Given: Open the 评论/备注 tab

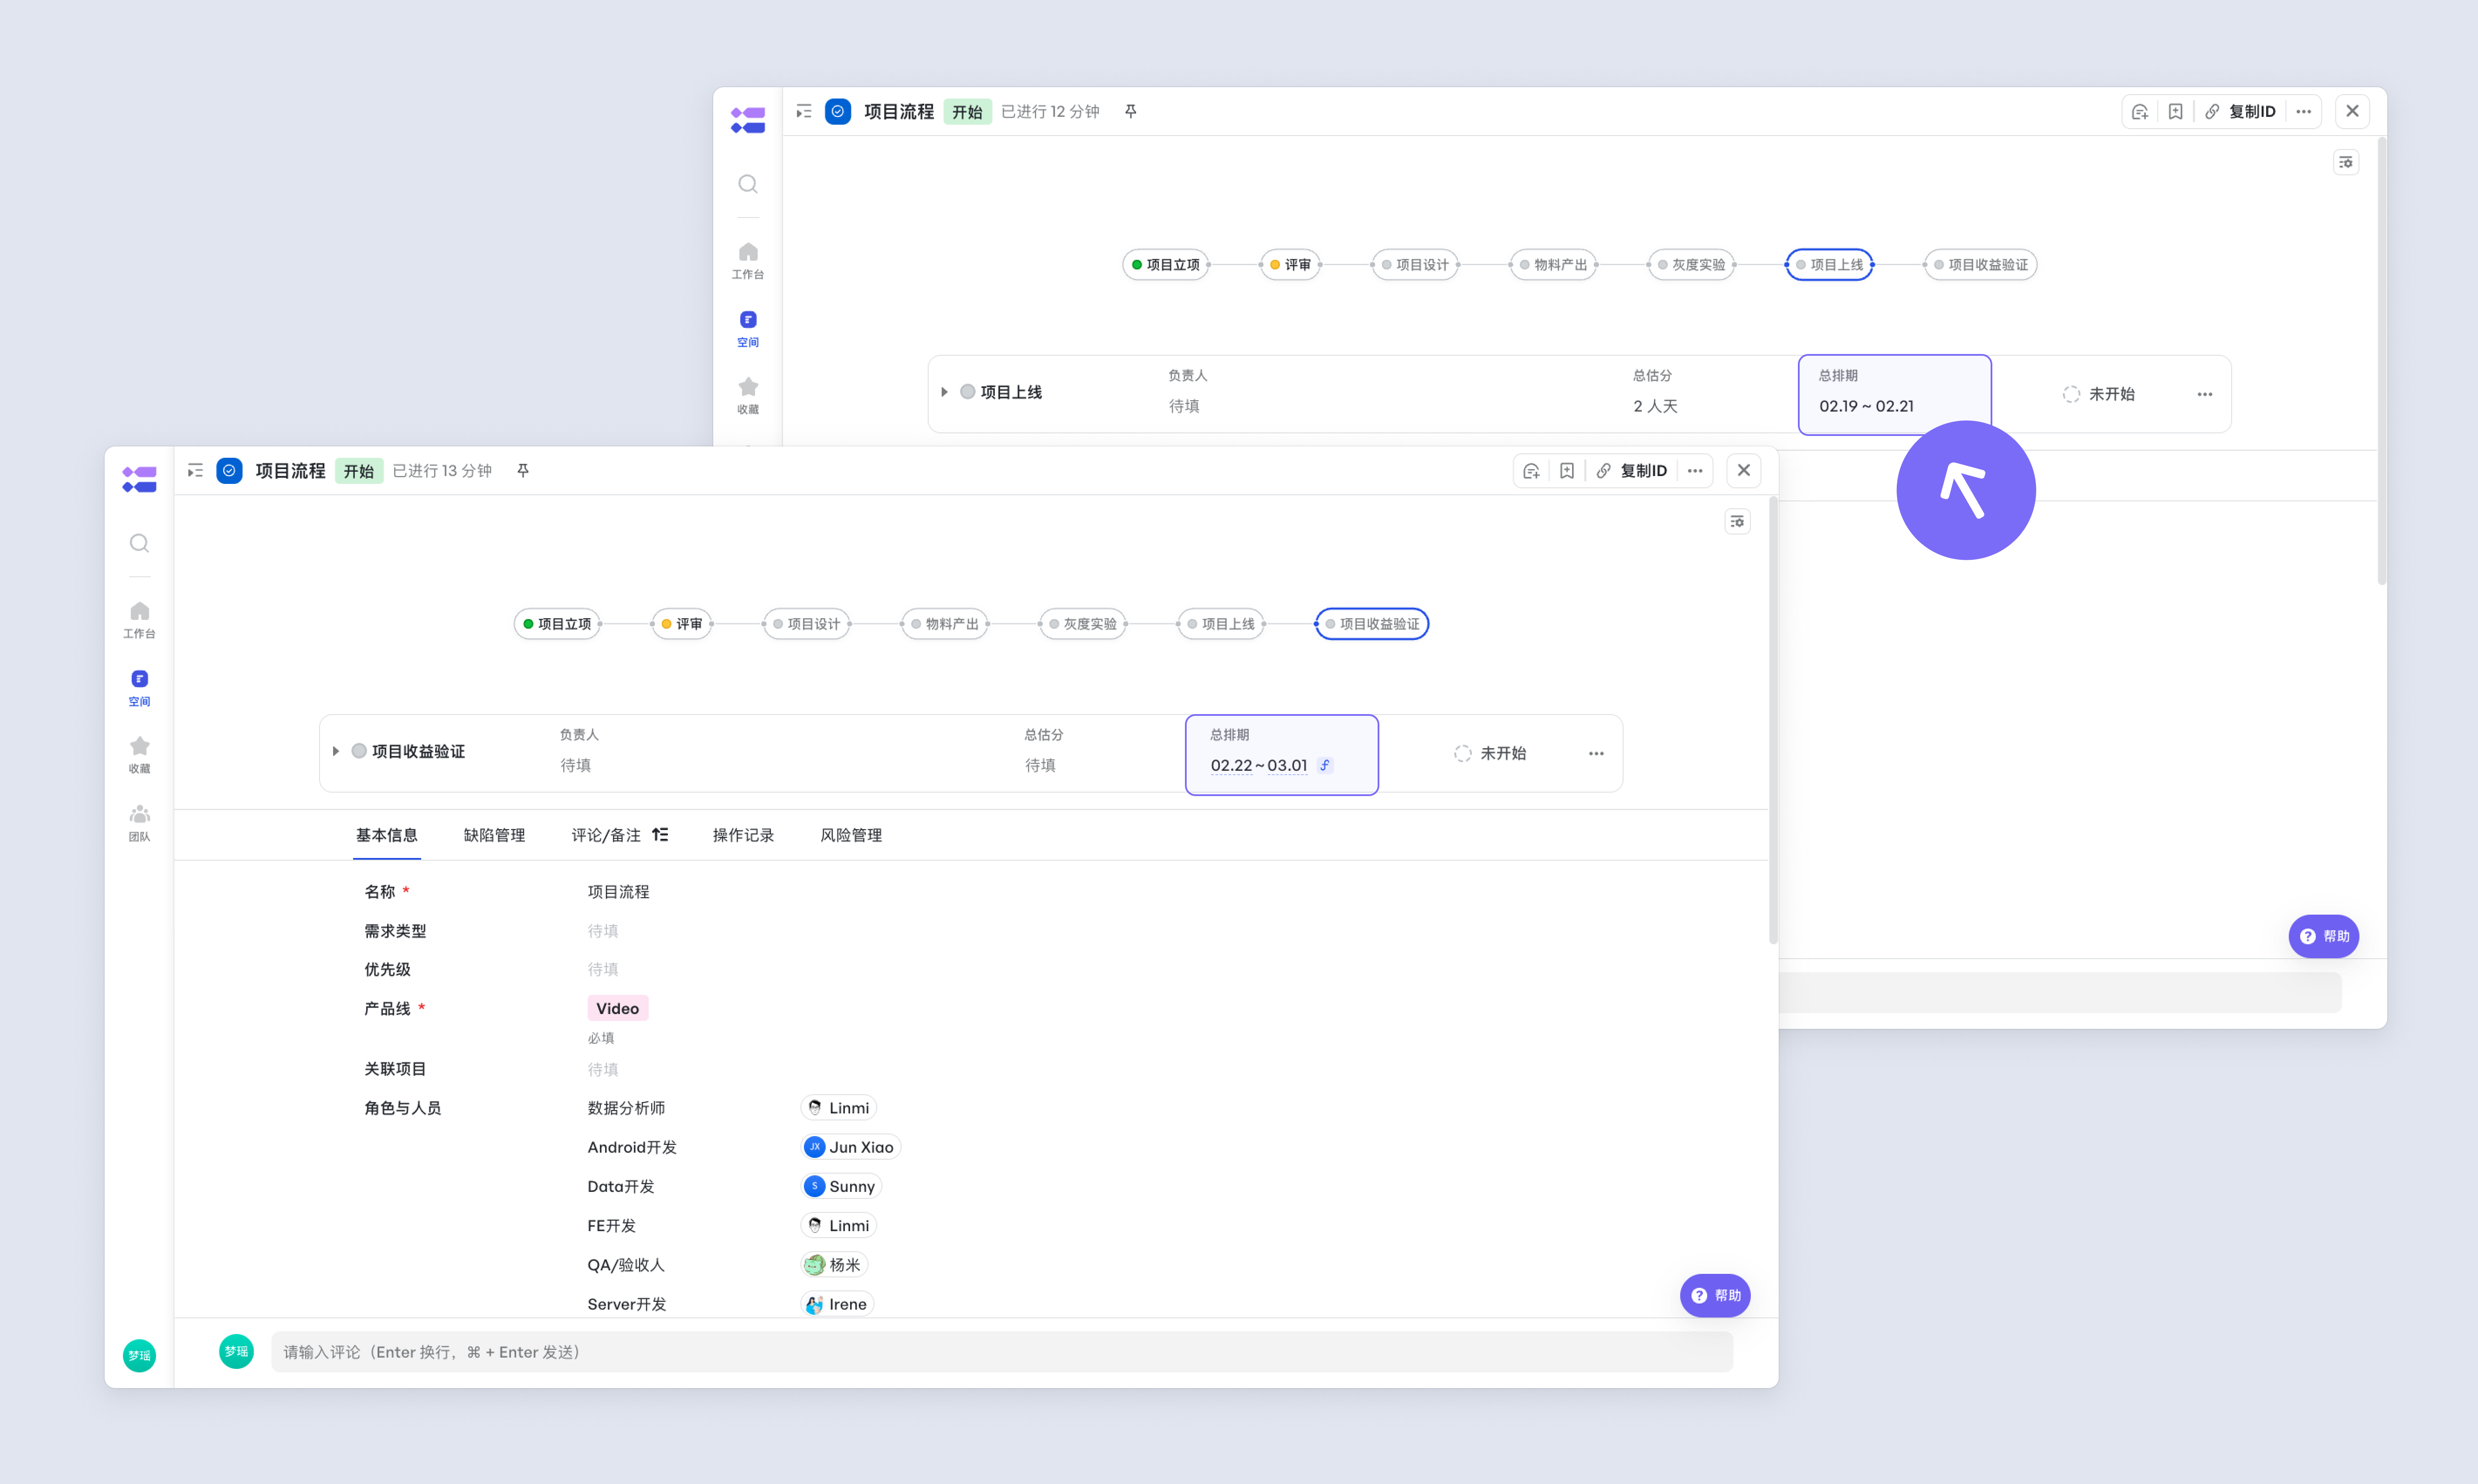Looking at the screenshot, I should tap(606, 835).
